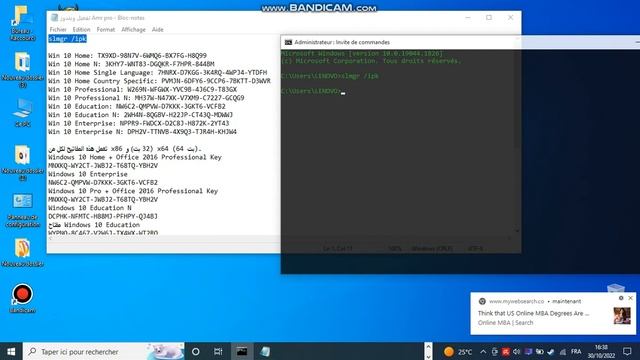Open the clock showing 30/10/2022
Image resolution: width=640 pixels, height=360 pixels.
coord(601,351)
